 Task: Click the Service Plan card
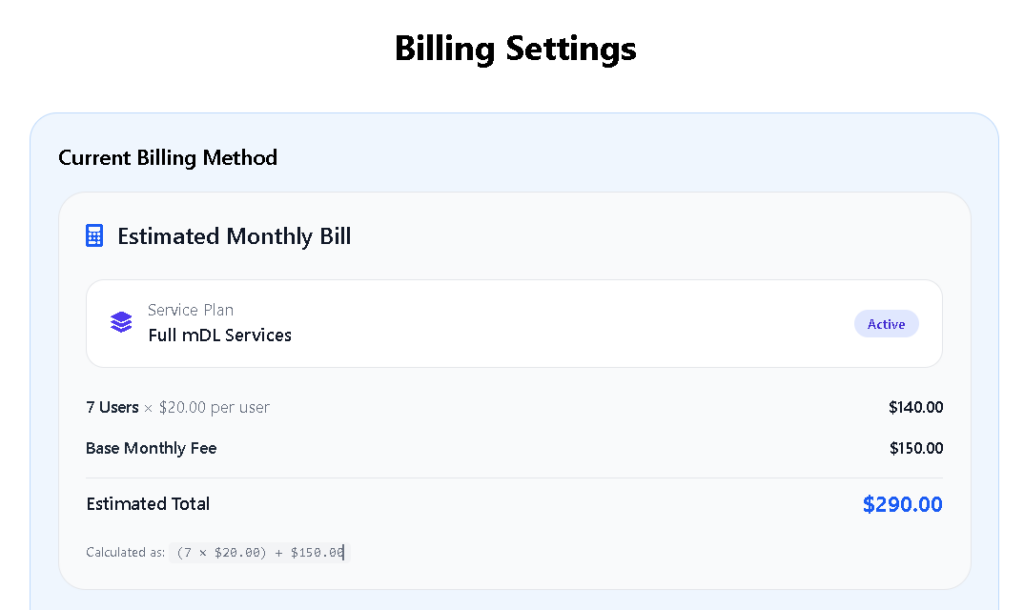514,323
